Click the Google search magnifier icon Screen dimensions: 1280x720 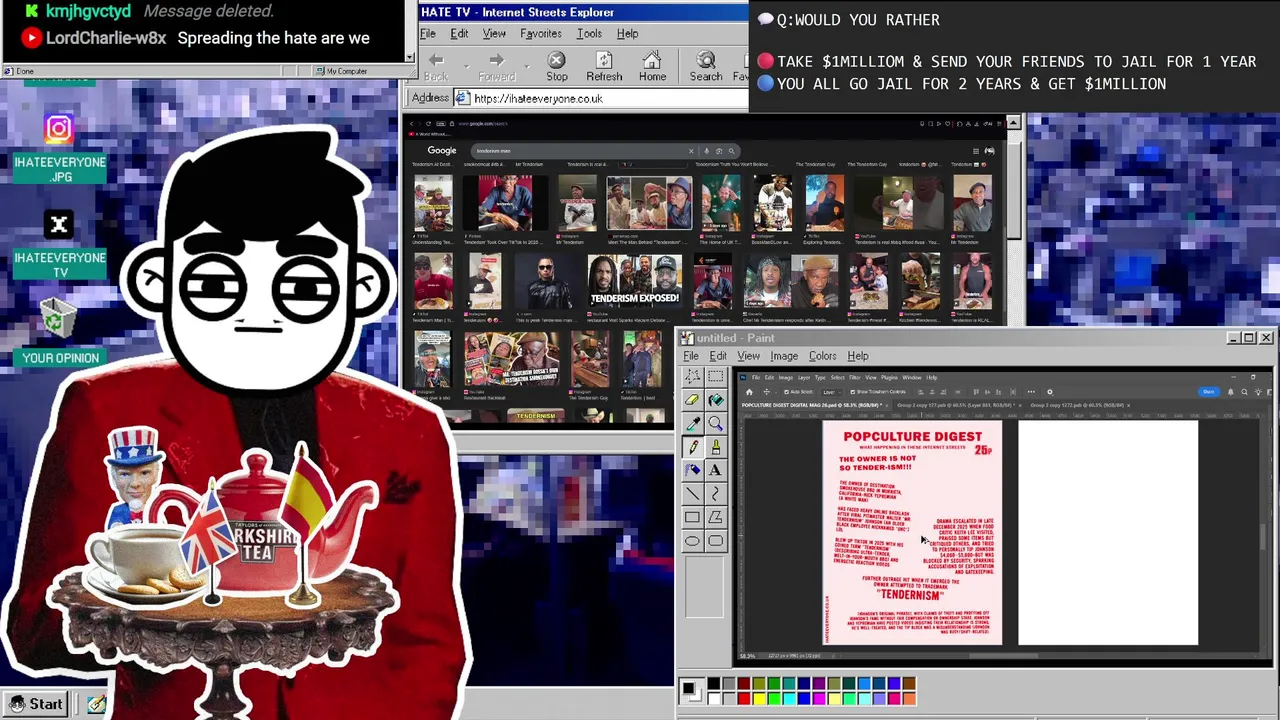pyautogui.click(x=732, y=151)
